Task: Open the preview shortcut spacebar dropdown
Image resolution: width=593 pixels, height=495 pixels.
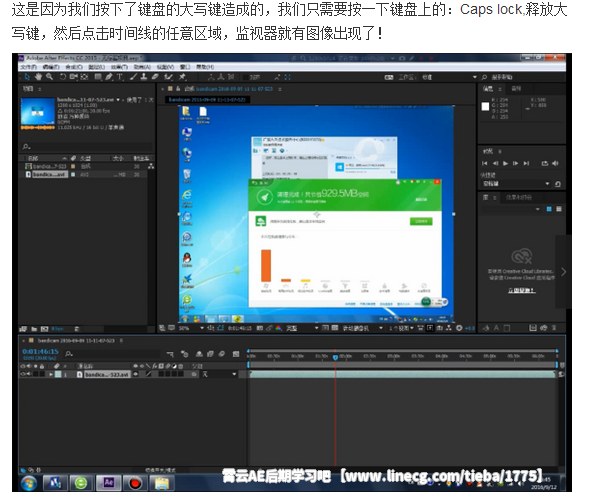Action: pos(515,184)
